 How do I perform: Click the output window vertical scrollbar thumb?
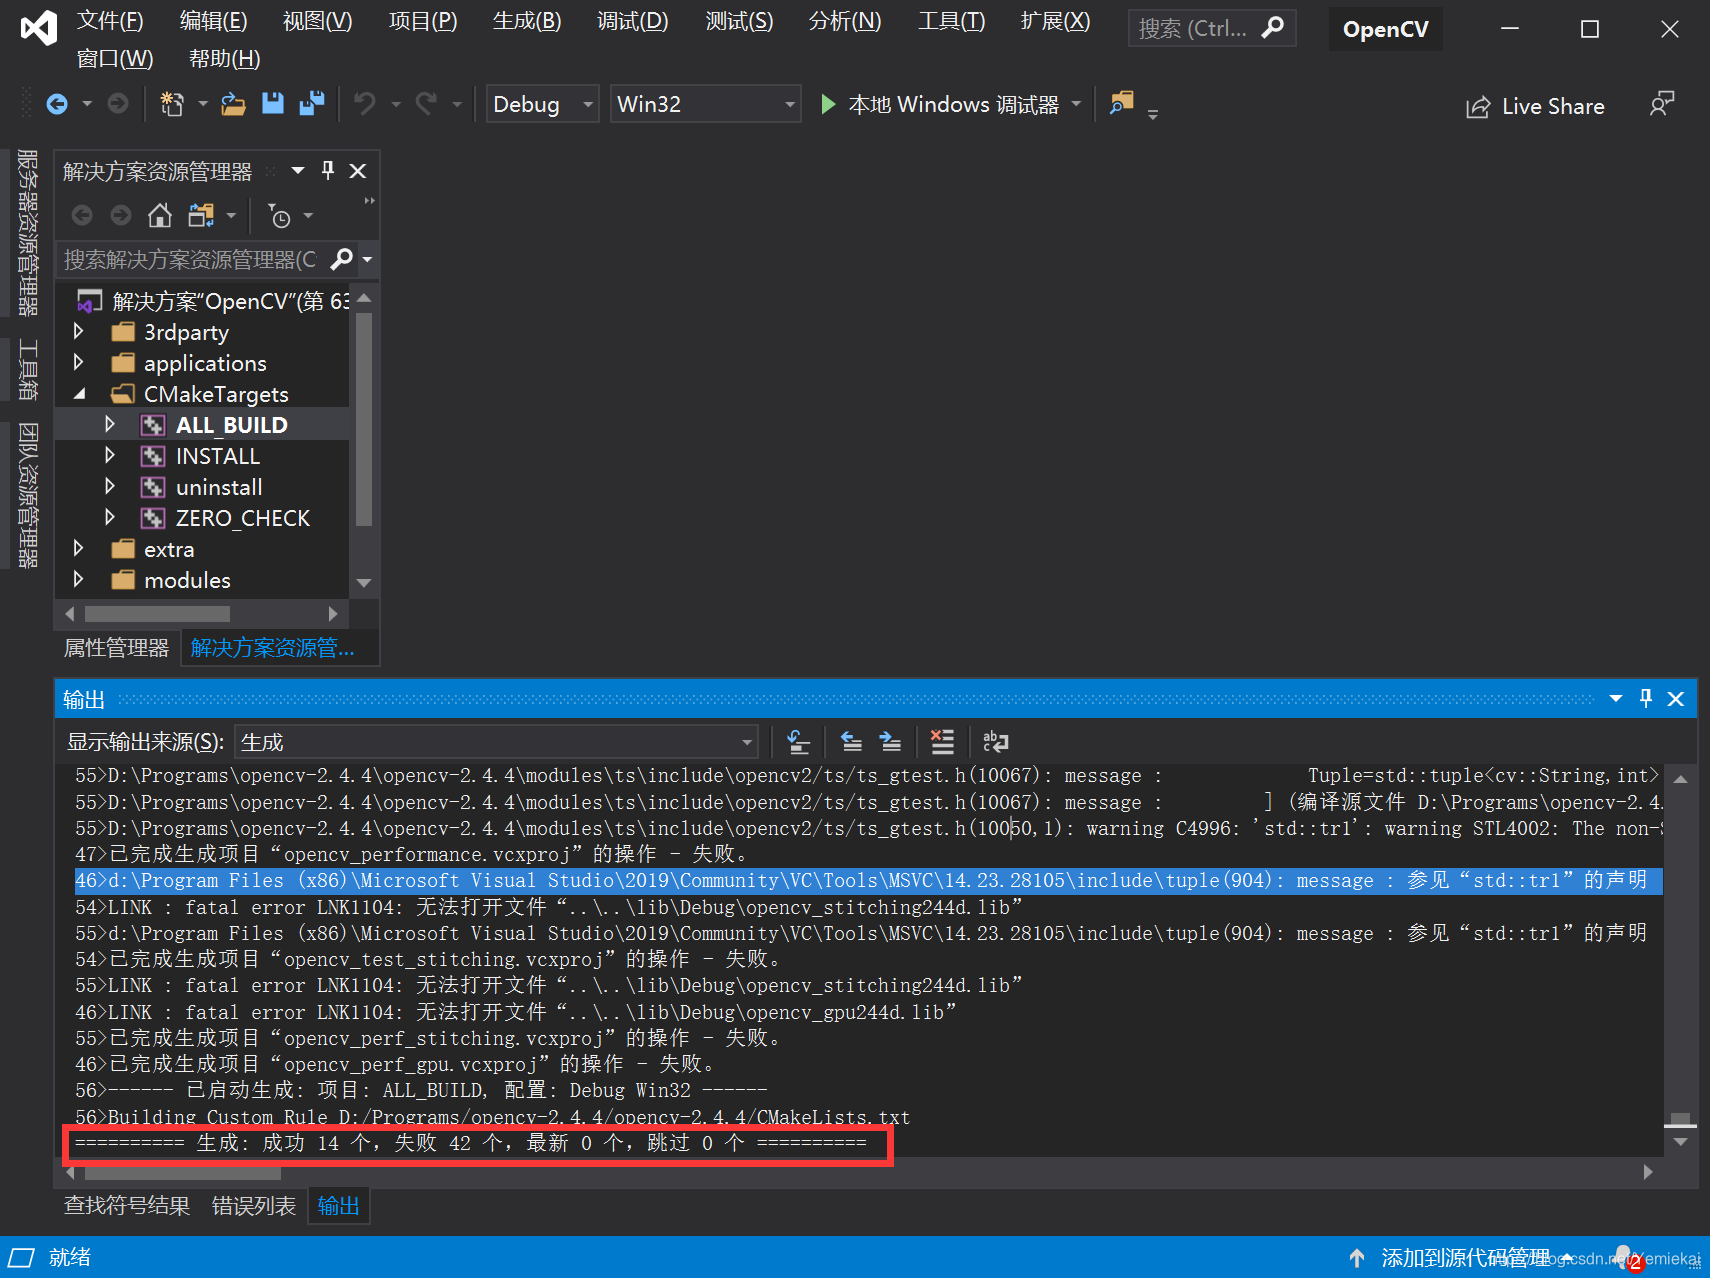pos(1681,1120)
